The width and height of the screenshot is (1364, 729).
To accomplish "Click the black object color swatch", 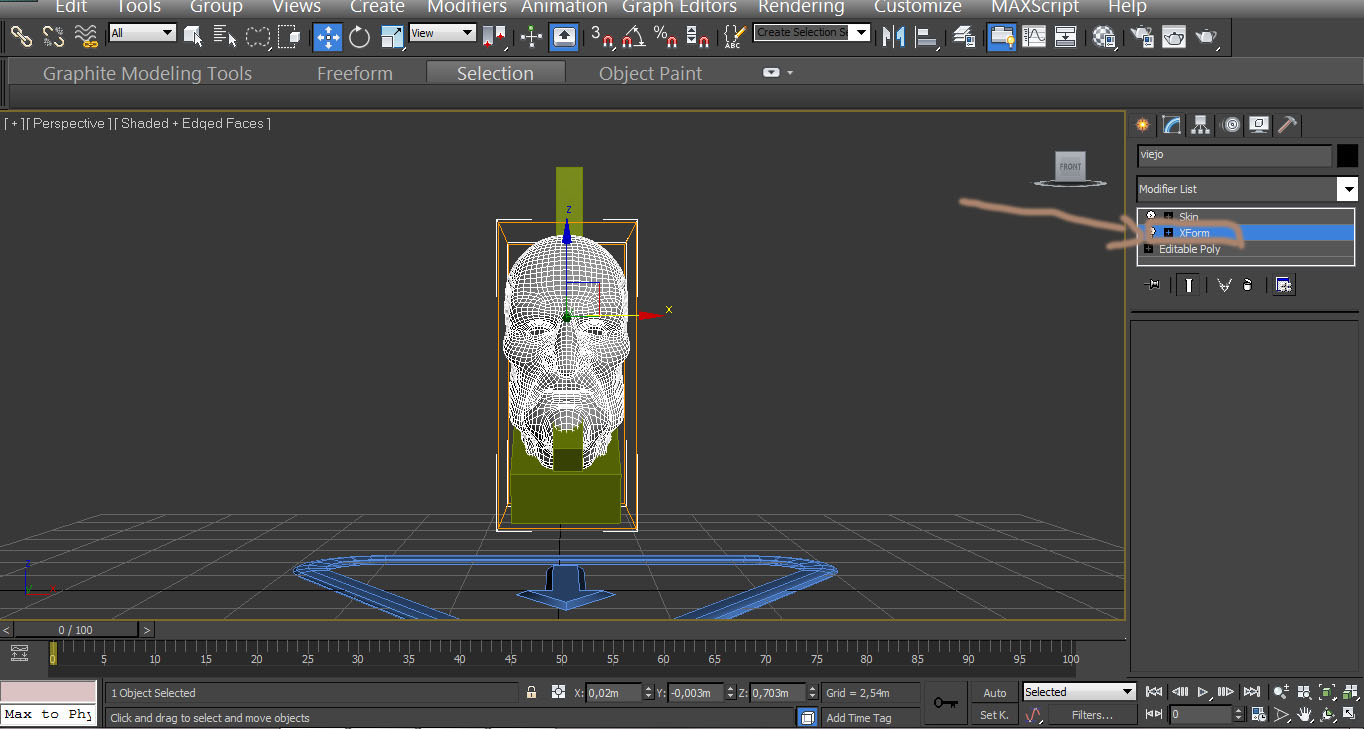I will pos(1347,155).
